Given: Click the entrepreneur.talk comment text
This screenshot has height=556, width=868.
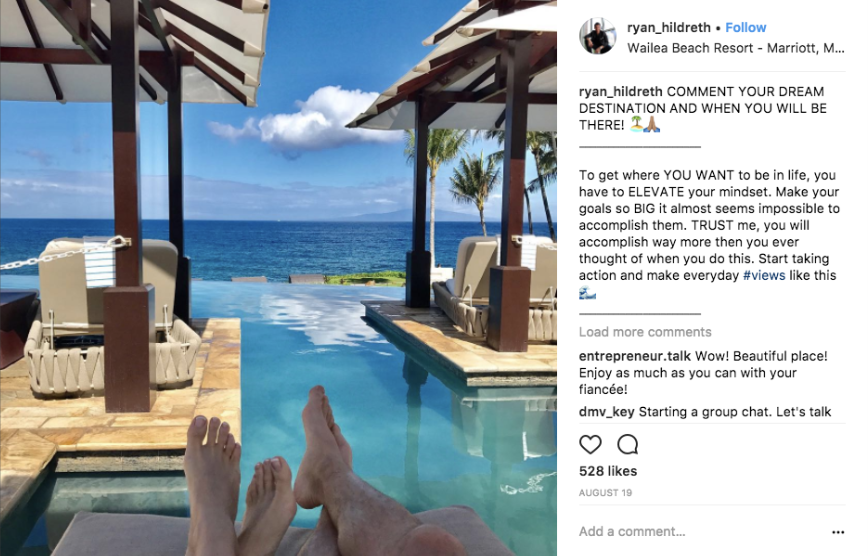Looking at the screenshot, I should pyautogui.click(x=703, y=373).
